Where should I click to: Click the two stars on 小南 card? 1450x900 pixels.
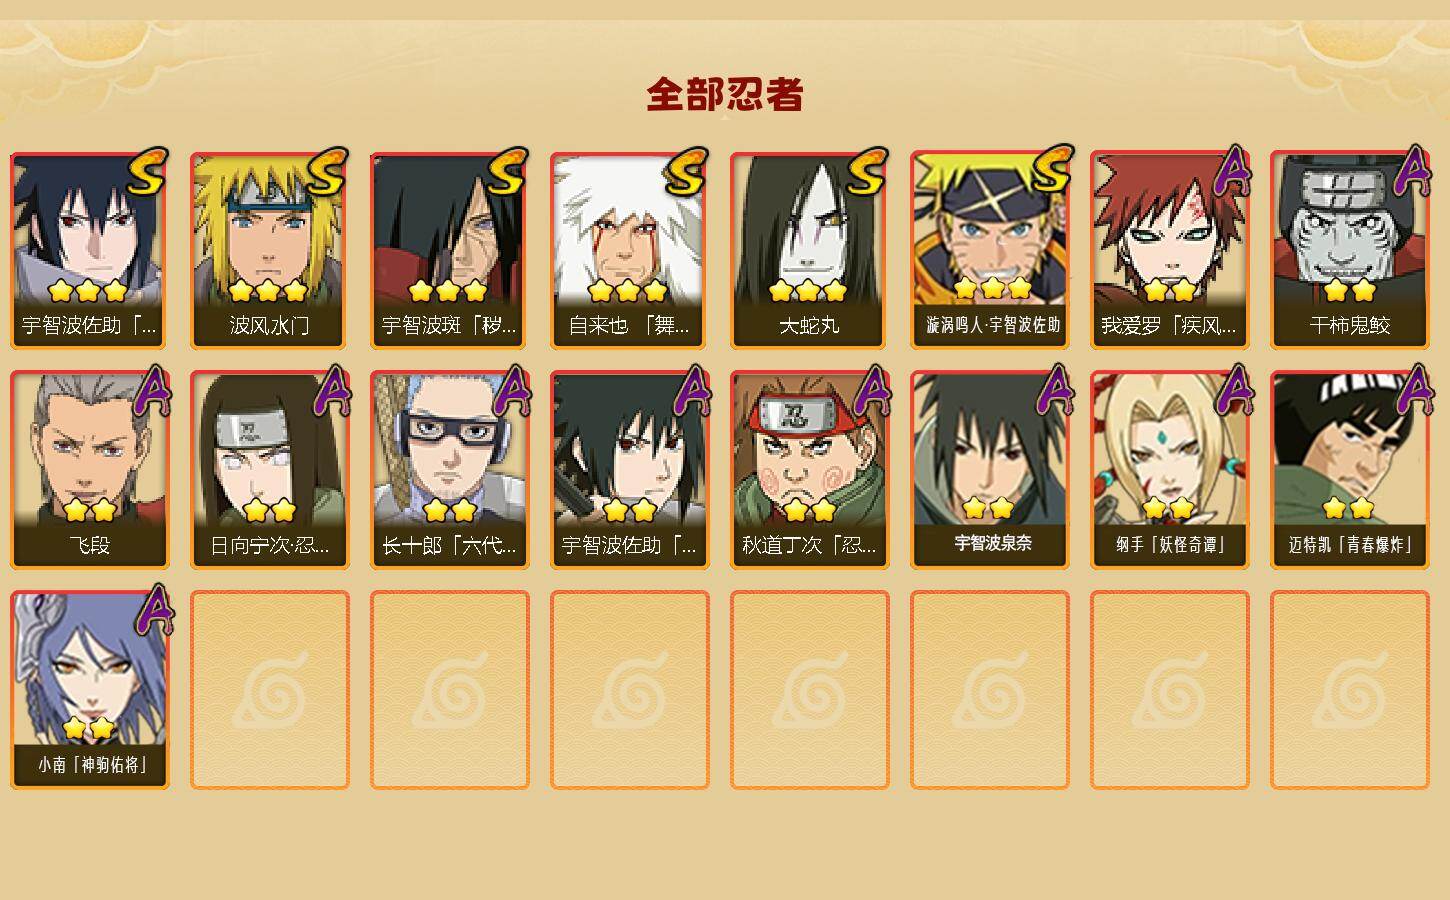pyautogui.click(x=88, y=727)
